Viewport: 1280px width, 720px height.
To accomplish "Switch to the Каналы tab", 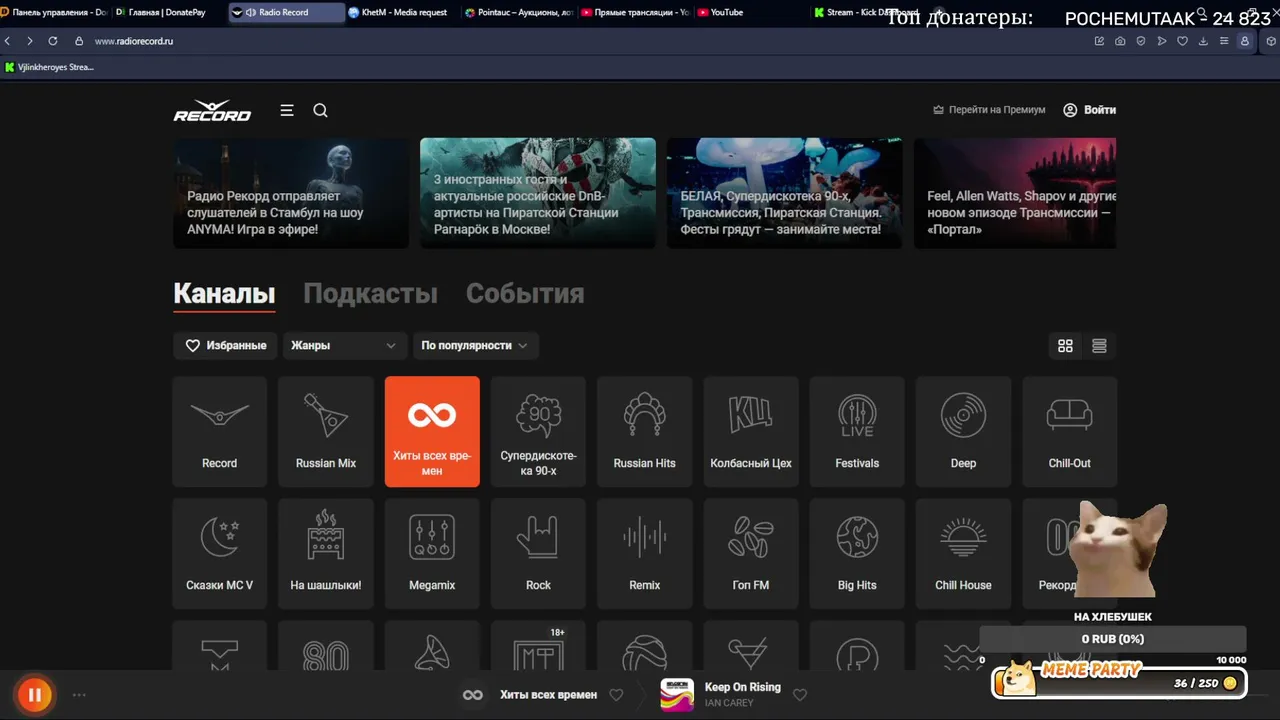I will tap(224, 293).
